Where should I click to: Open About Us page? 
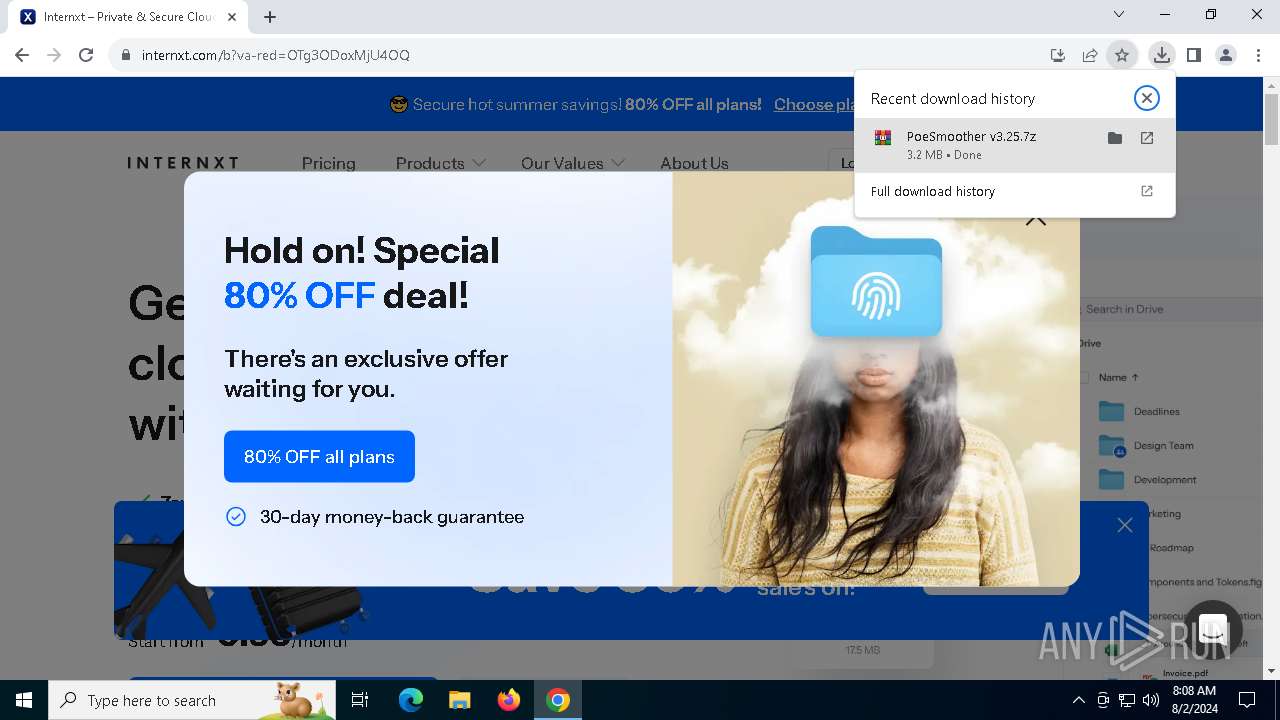pos(694,163)
